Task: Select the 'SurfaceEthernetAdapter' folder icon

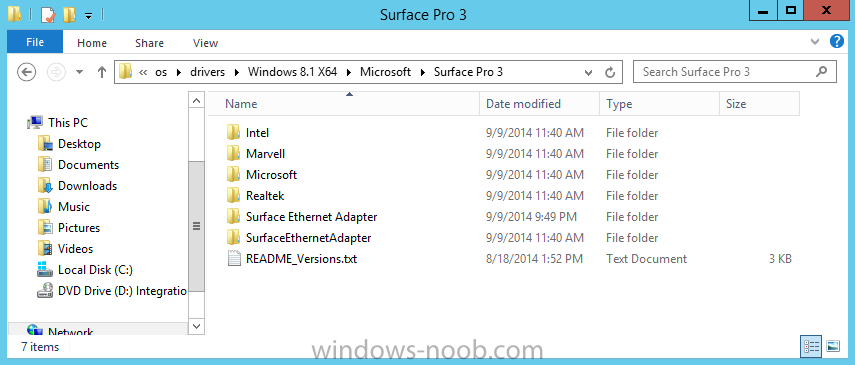Action: [233, 237]
